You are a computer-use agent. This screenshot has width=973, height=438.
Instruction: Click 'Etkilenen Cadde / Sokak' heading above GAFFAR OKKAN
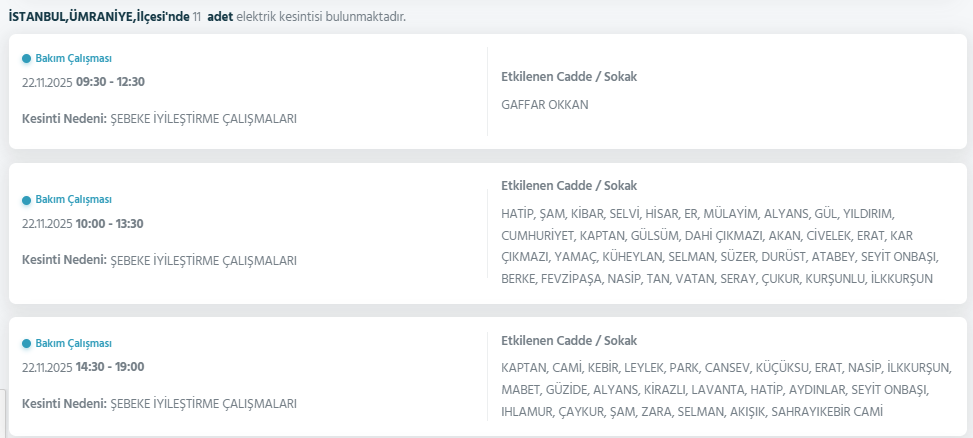pos(568,77)
